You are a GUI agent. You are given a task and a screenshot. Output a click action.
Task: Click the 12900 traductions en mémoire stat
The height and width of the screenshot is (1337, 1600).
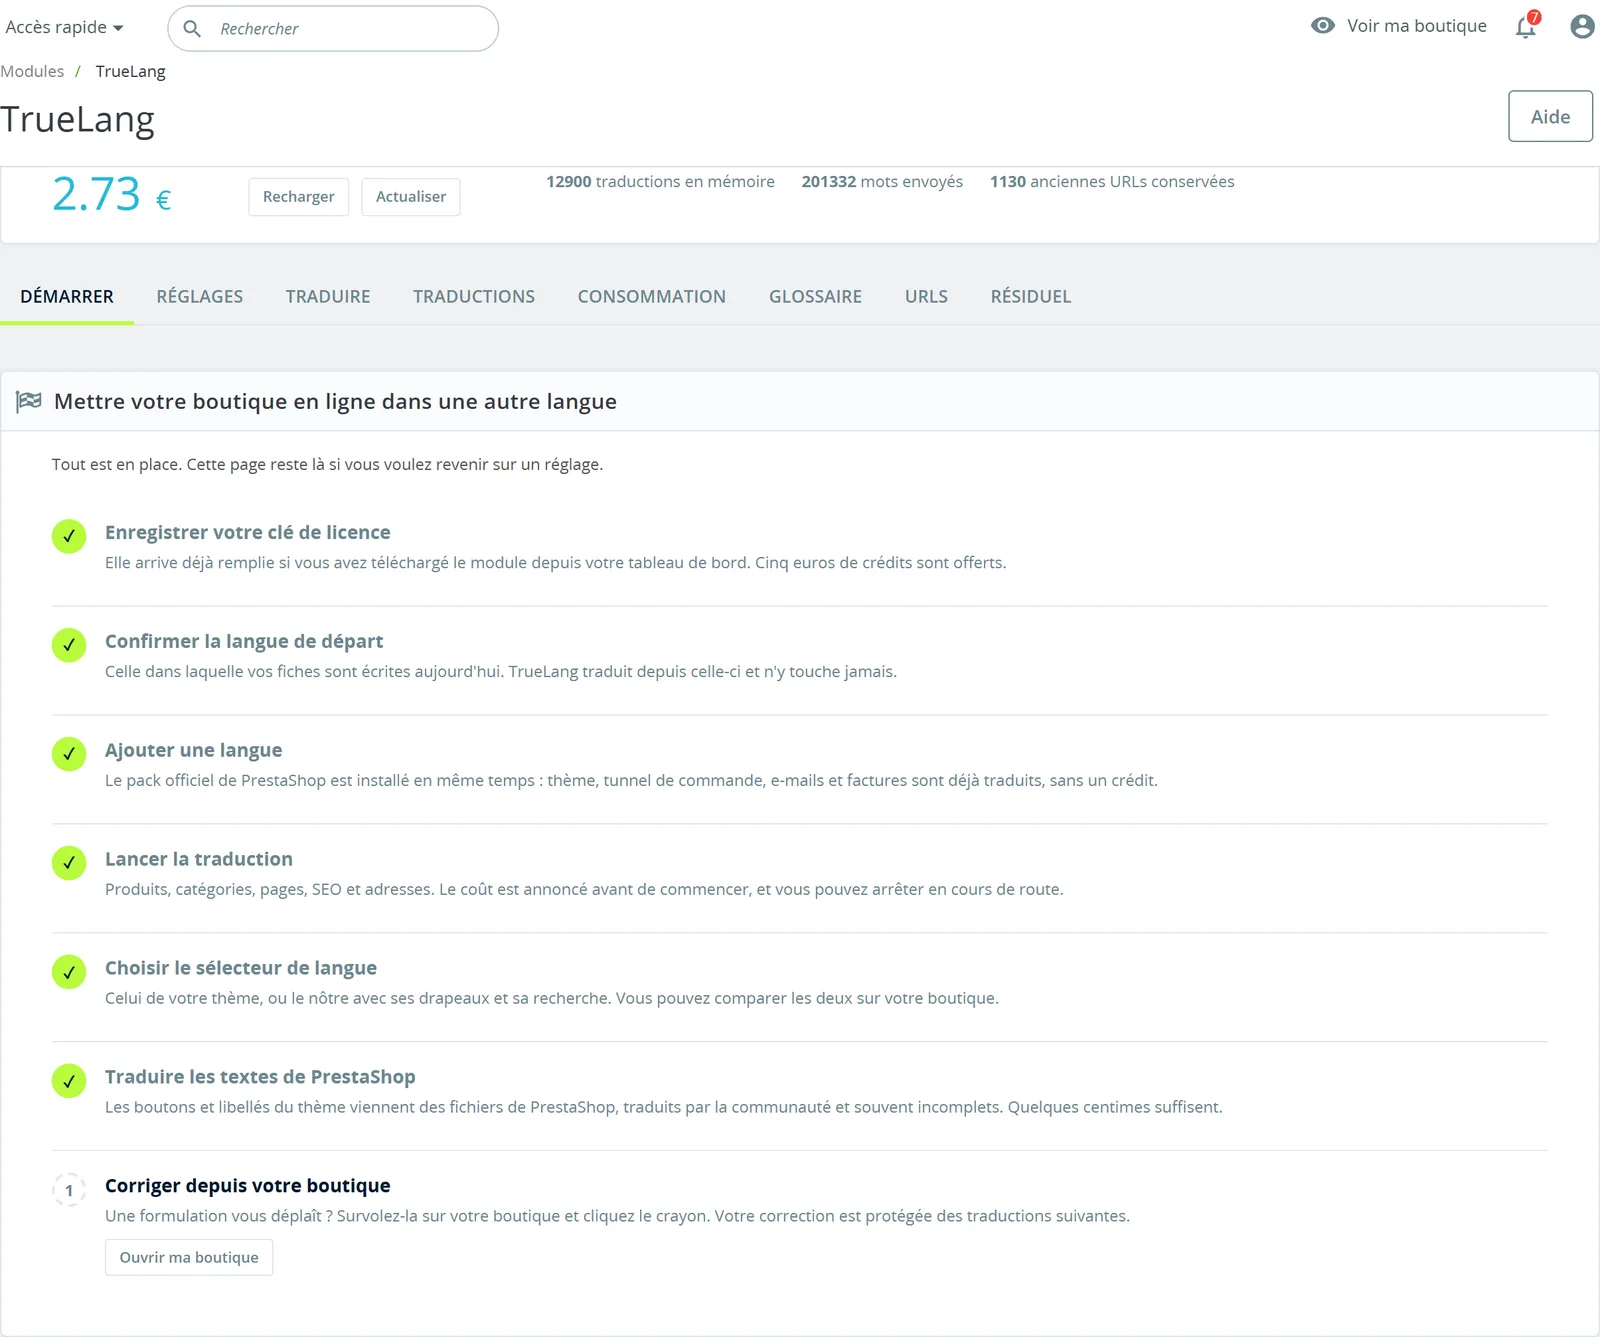coord(660,182)
